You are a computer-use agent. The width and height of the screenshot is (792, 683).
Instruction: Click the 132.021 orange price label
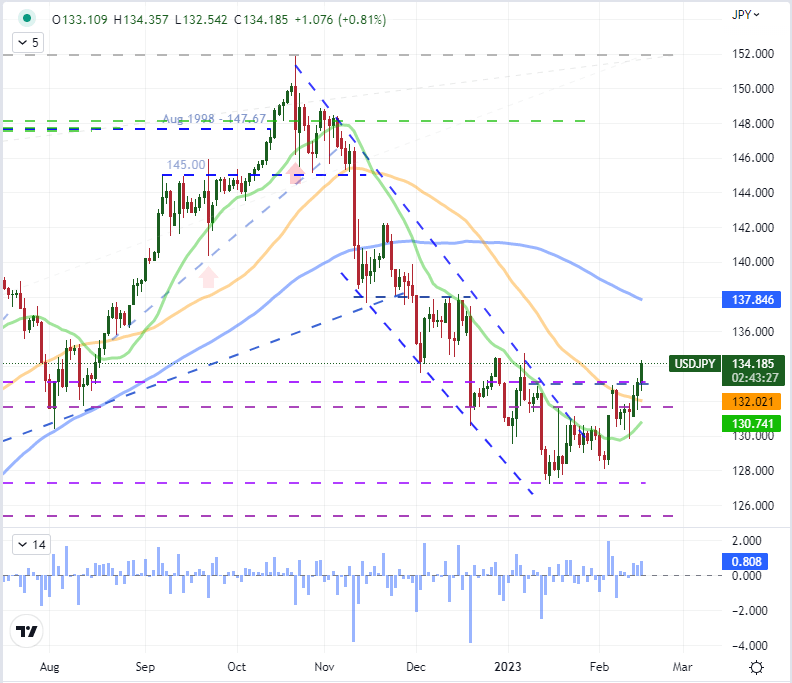click(752, 402)
